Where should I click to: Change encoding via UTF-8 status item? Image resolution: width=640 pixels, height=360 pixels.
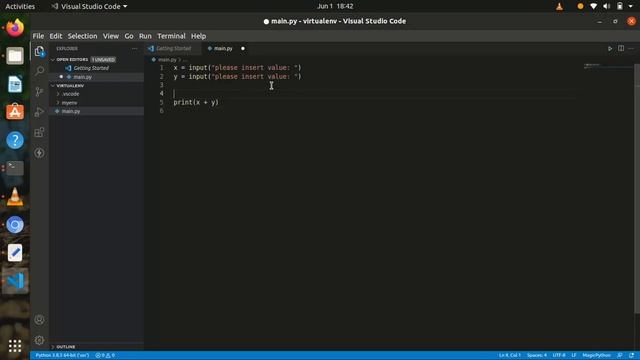(x=559, y=356)
